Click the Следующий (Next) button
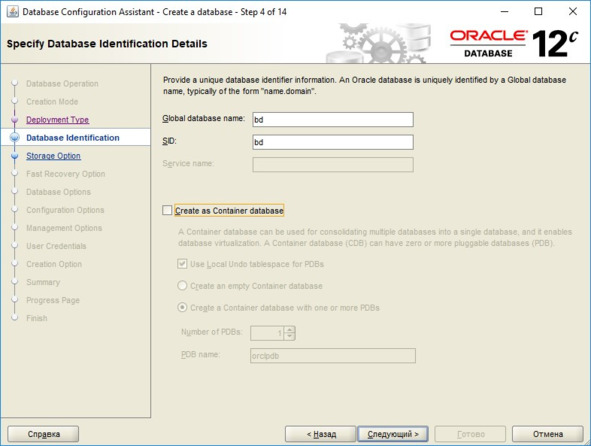 tap(393, 434)
